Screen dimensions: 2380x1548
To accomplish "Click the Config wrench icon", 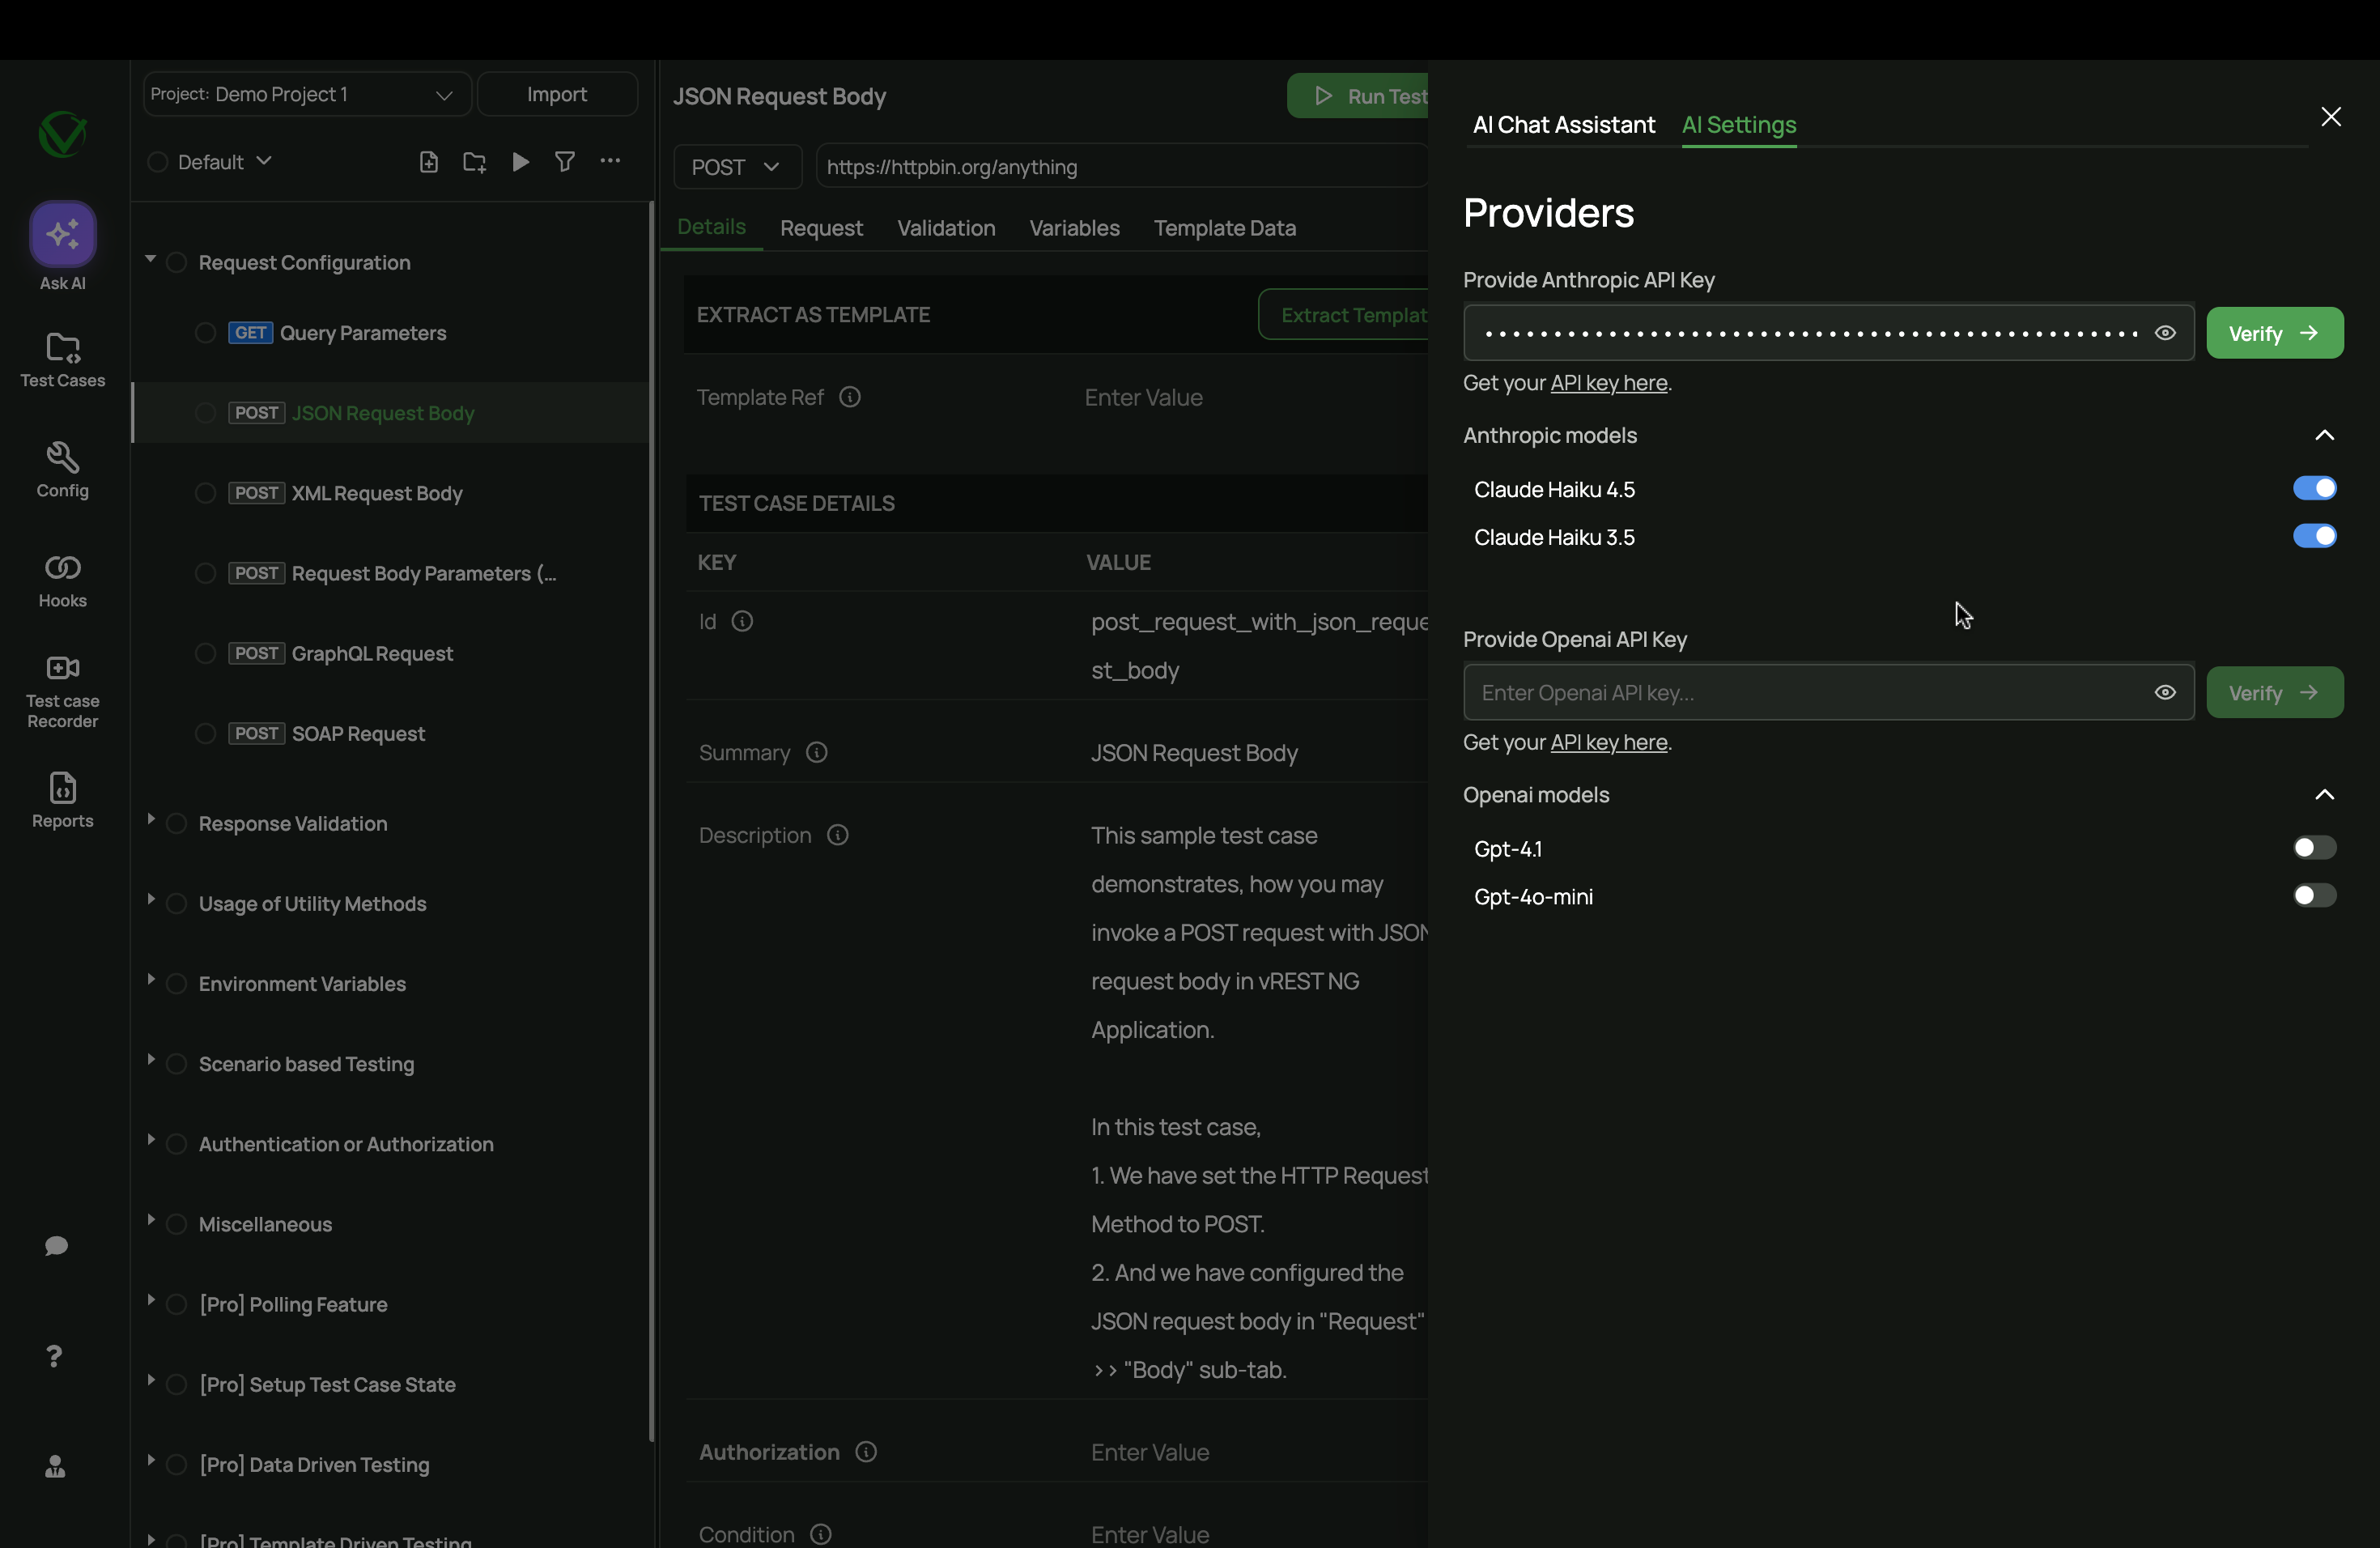I will click(x=62, y=458).
